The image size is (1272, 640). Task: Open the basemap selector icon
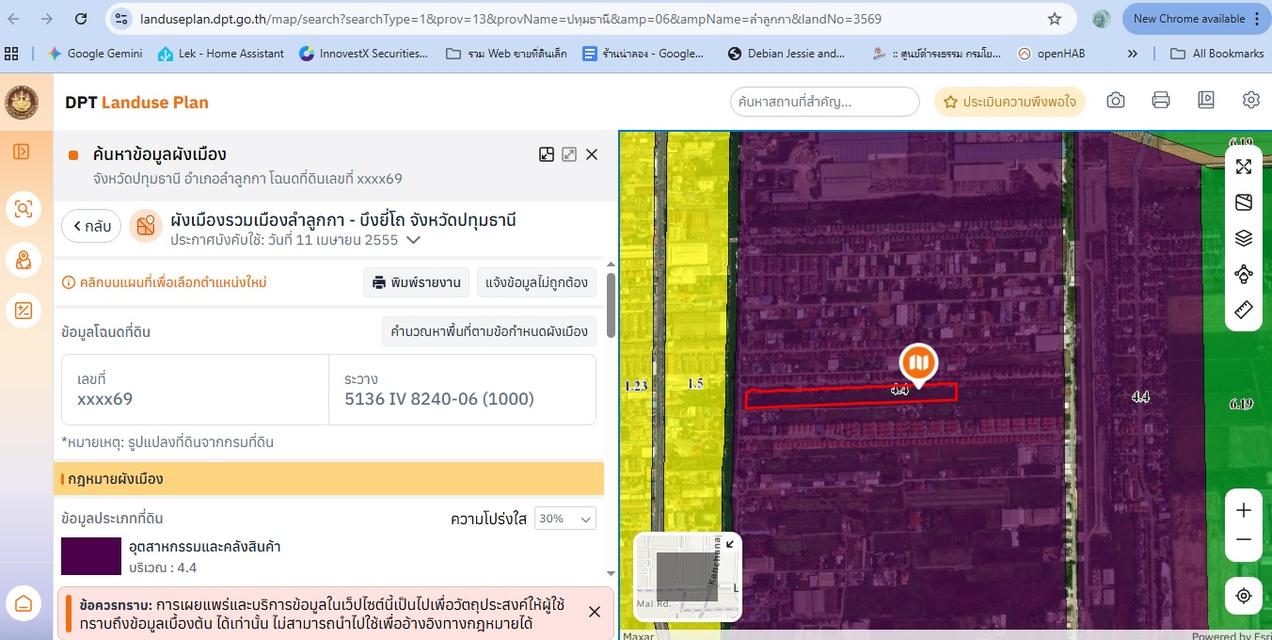tap(1244, 202)
